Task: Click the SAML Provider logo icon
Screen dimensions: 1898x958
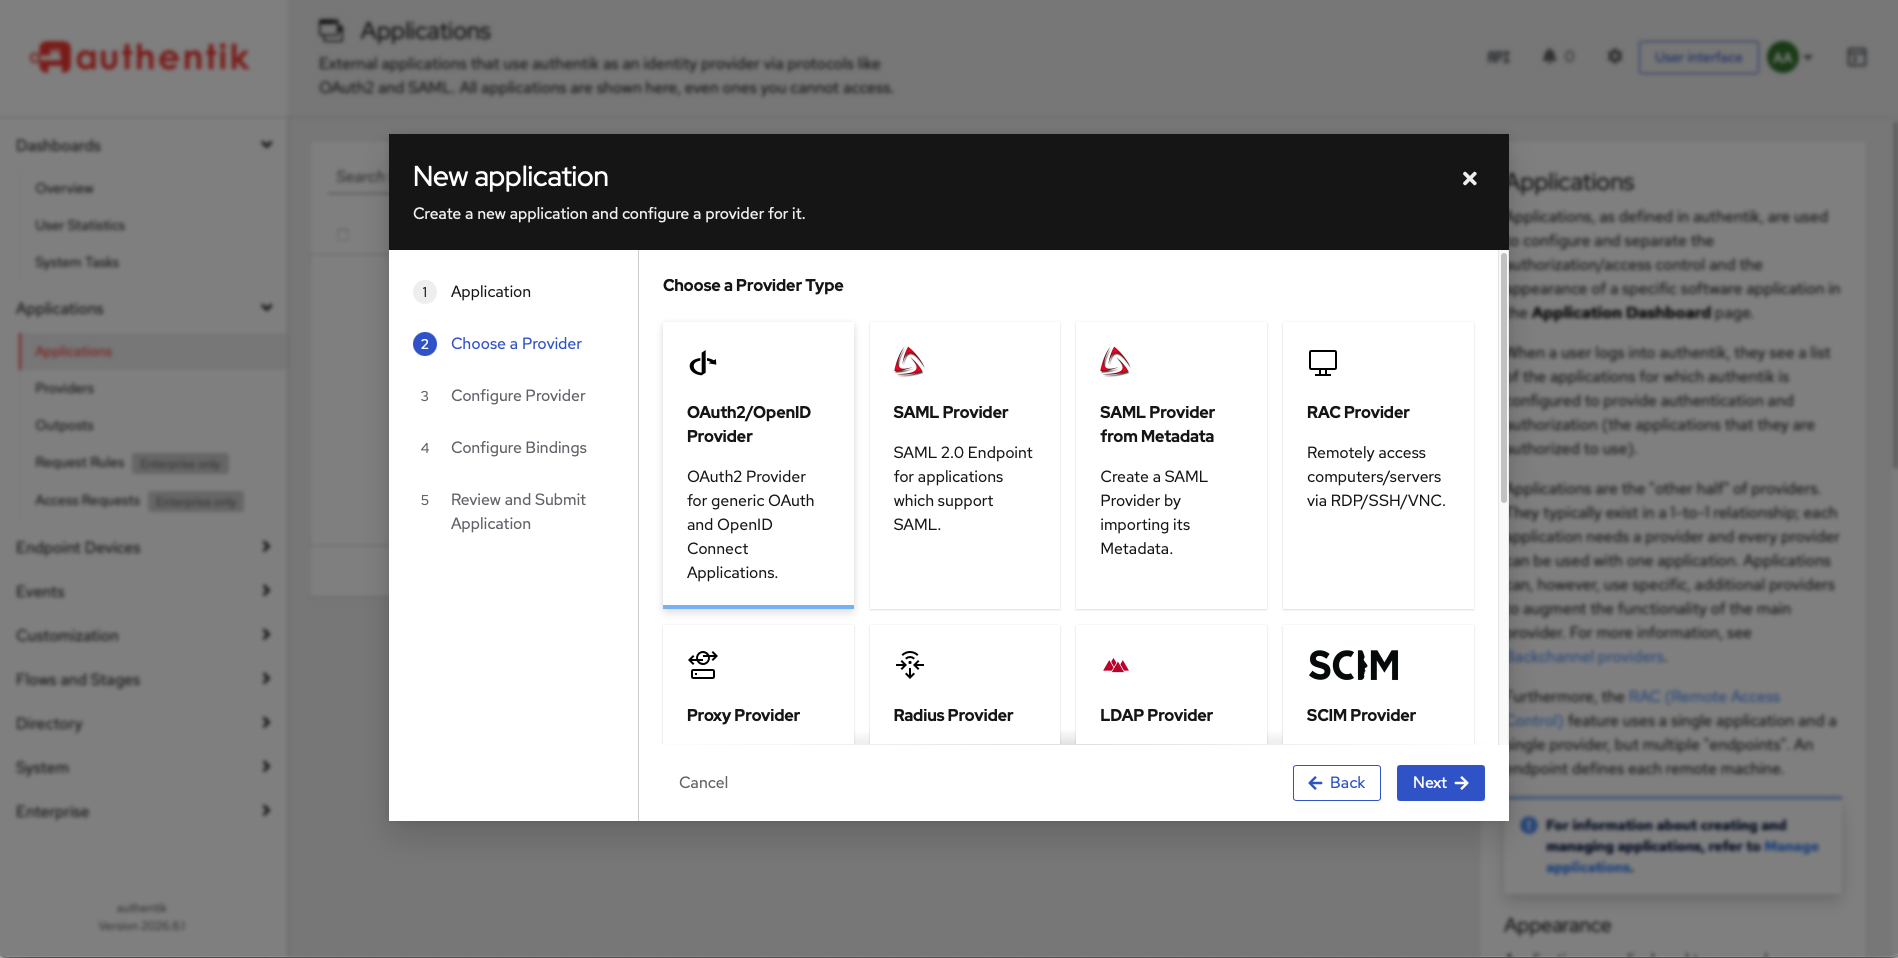Action: pos(909,362)
